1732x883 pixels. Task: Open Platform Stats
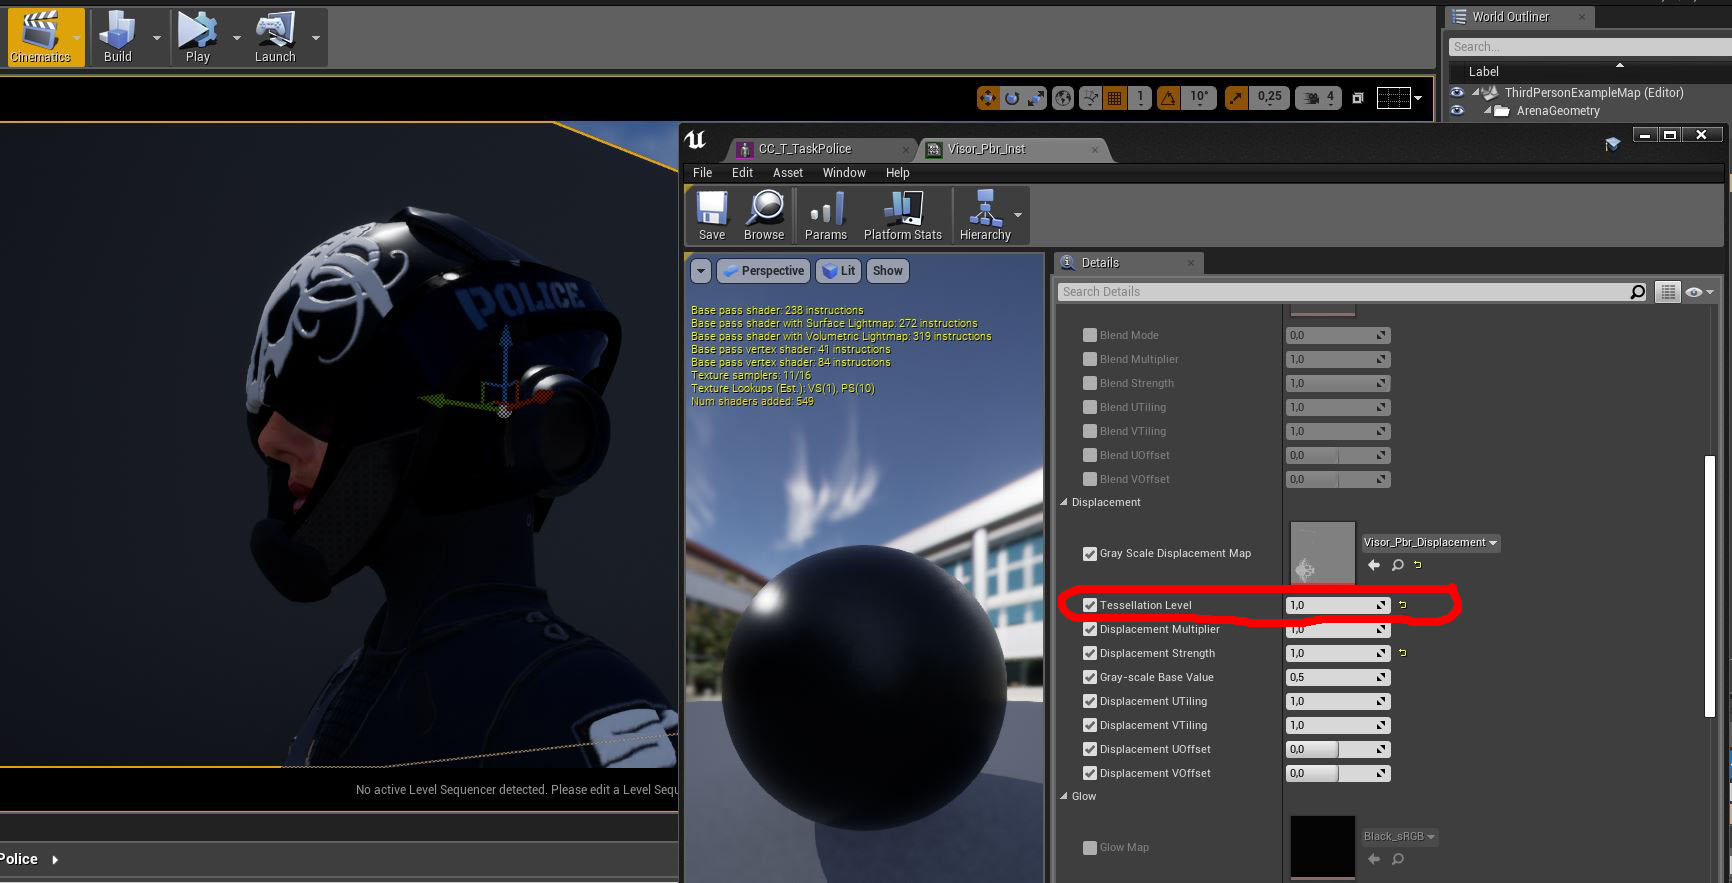pos(903,215)
